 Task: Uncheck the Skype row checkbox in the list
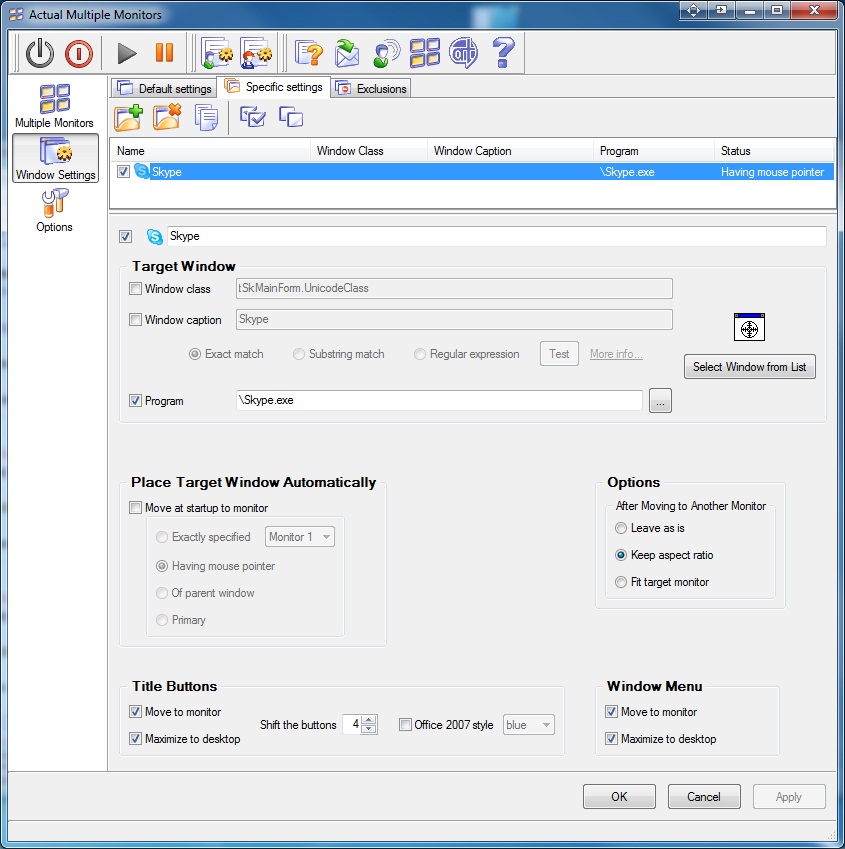point(123,172)
